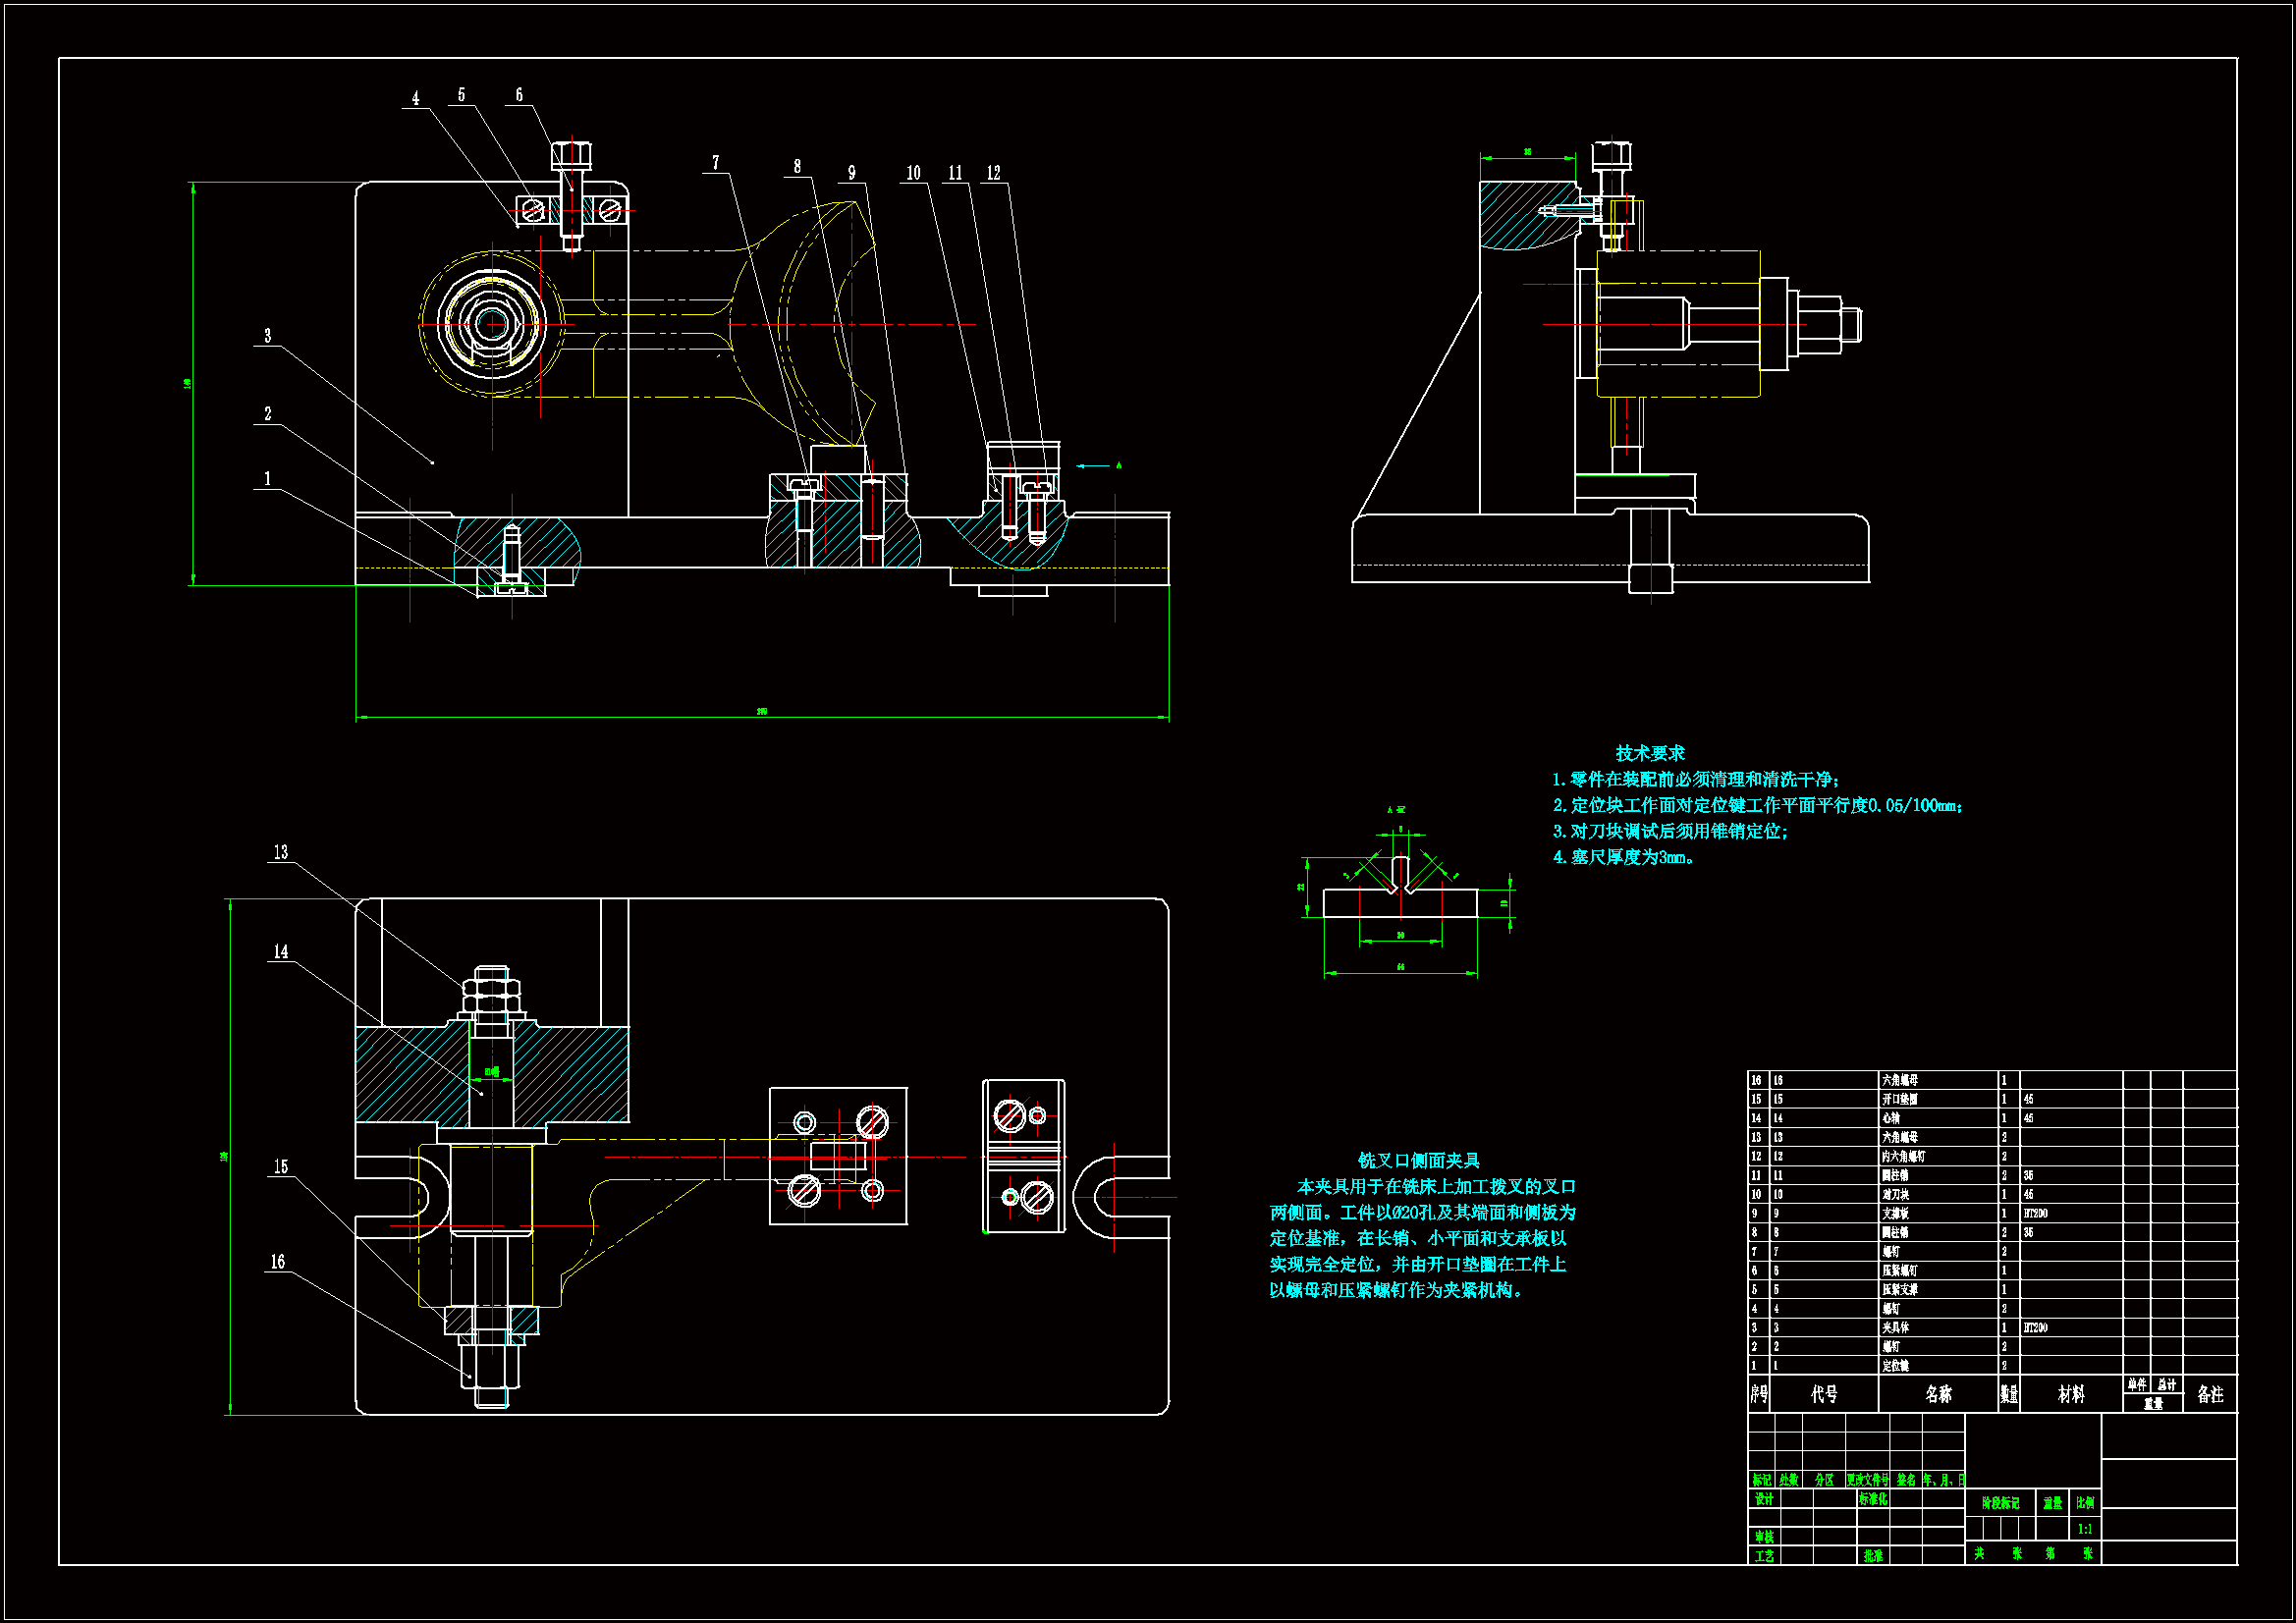Viewport: 2296px width, 1623px height.
Task: Click the 开口垫圈 entry in the parts list
Action: click(x=1899, y=1099)
